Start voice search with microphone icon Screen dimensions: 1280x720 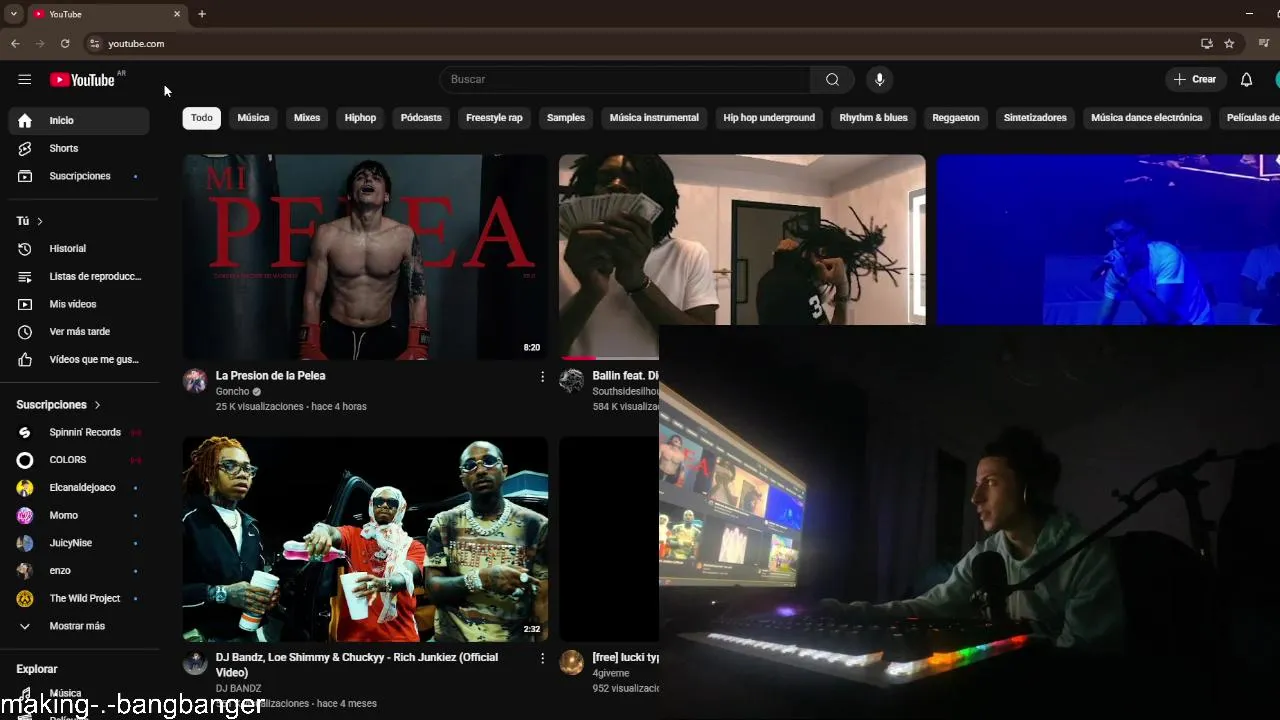pos(879,79)
